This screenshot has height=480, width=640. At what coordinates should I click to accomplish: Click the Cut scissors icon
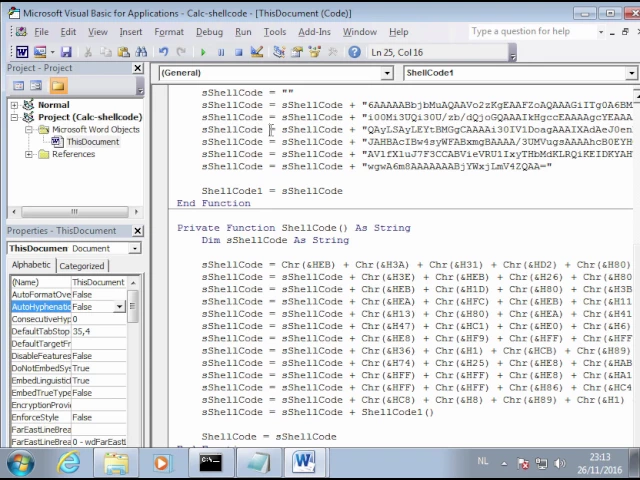coord(88,52)
